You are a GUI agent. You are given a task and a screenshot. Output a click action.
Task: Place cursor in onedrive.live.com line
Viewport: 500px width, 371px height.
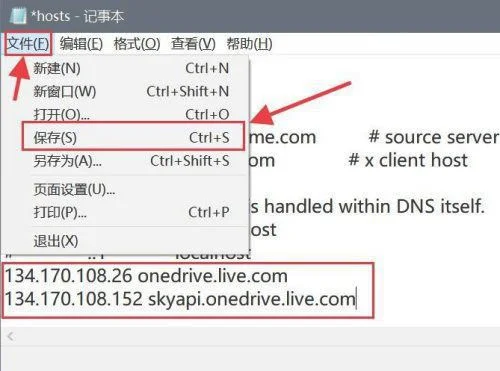pyautogui.click(x=146, y=276)
